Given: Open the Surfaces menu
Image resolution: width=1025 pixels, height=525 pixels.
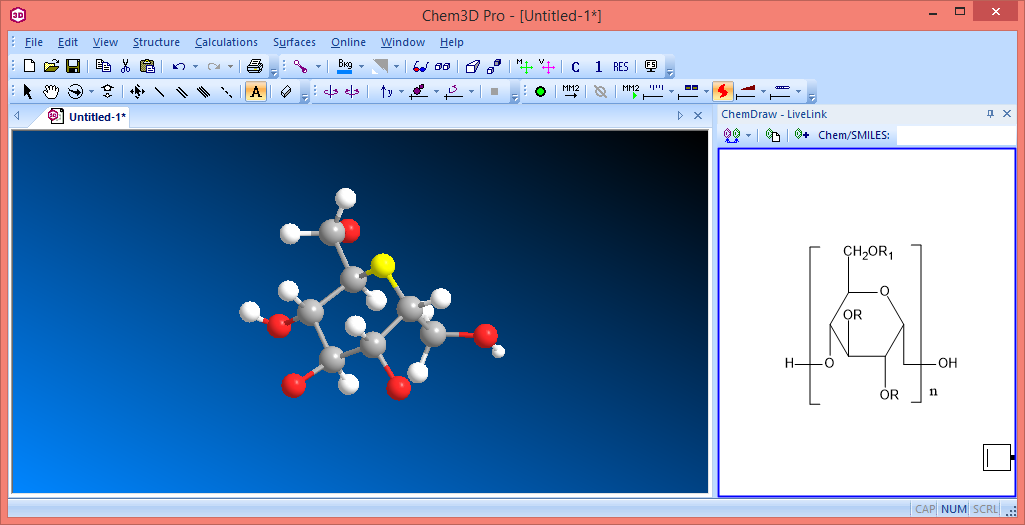Looking at the screenshot, I should click(x=294, y=42).
